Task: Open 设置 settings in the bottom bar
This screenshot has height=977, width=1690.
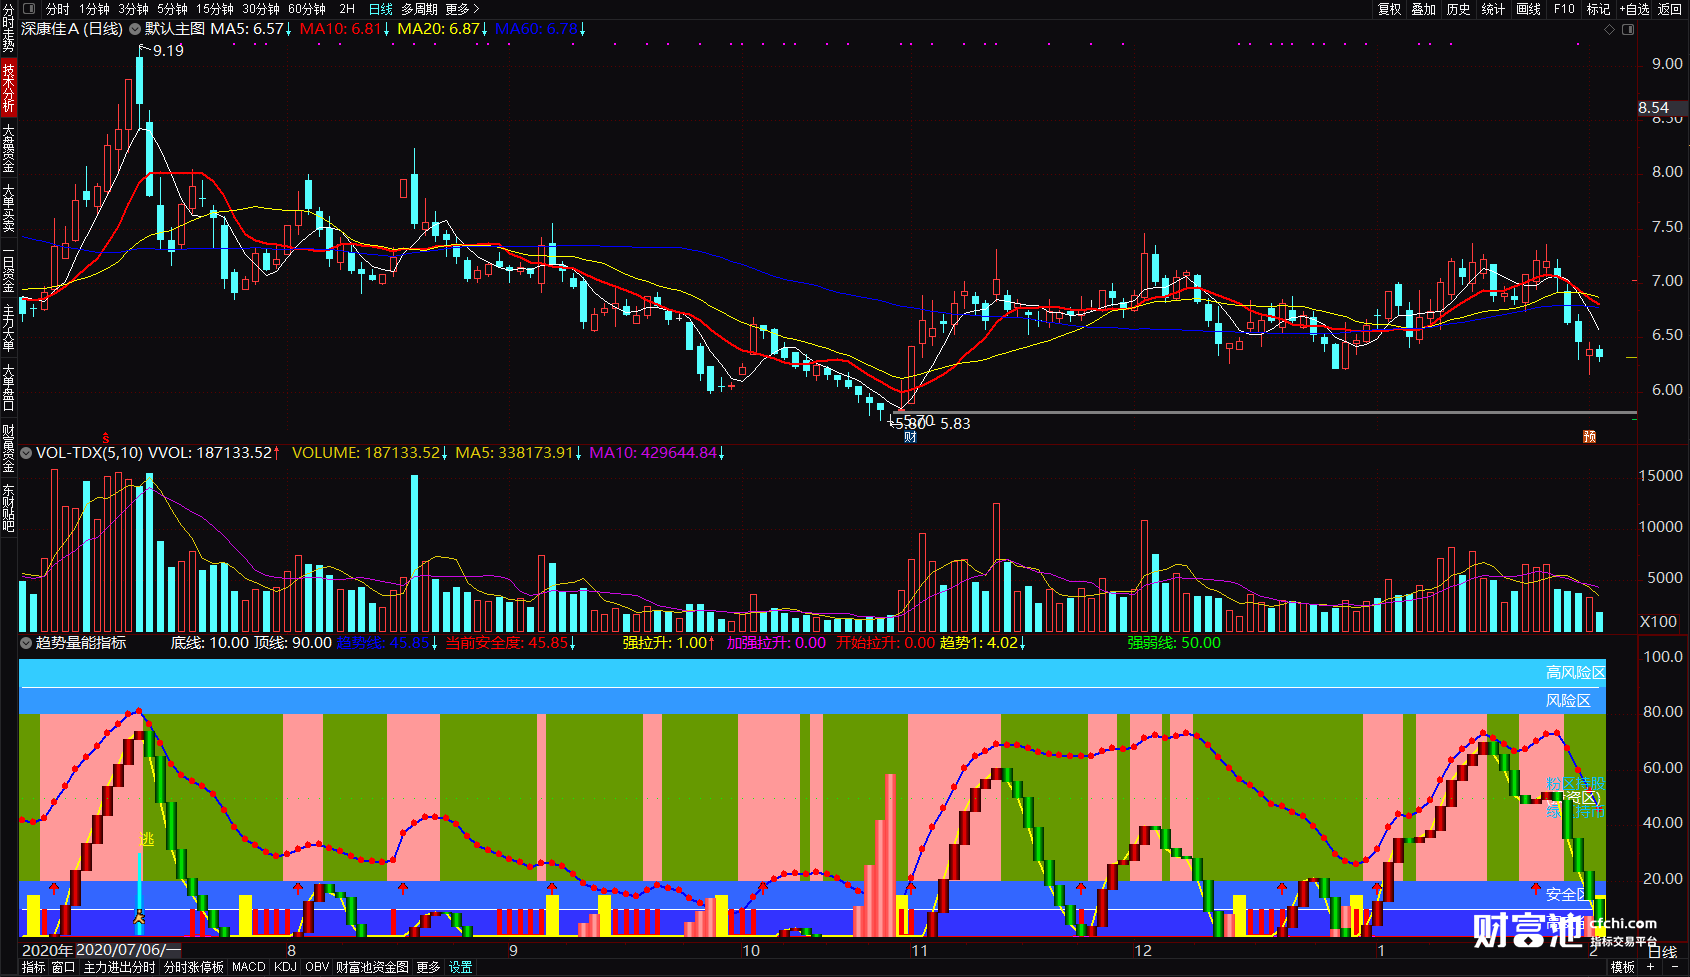Action: (460, 967)
